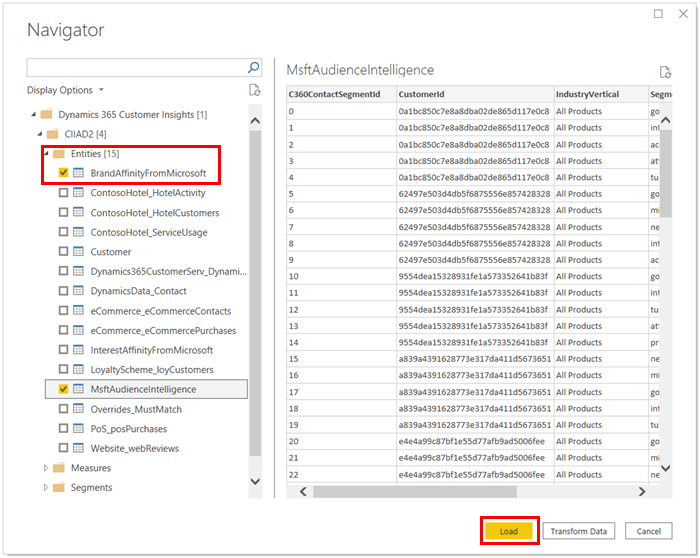Check the Website_webReviews checkbox
Image resolution: width=700 pixels, height=558 pixels.
(x=63, y=448)
